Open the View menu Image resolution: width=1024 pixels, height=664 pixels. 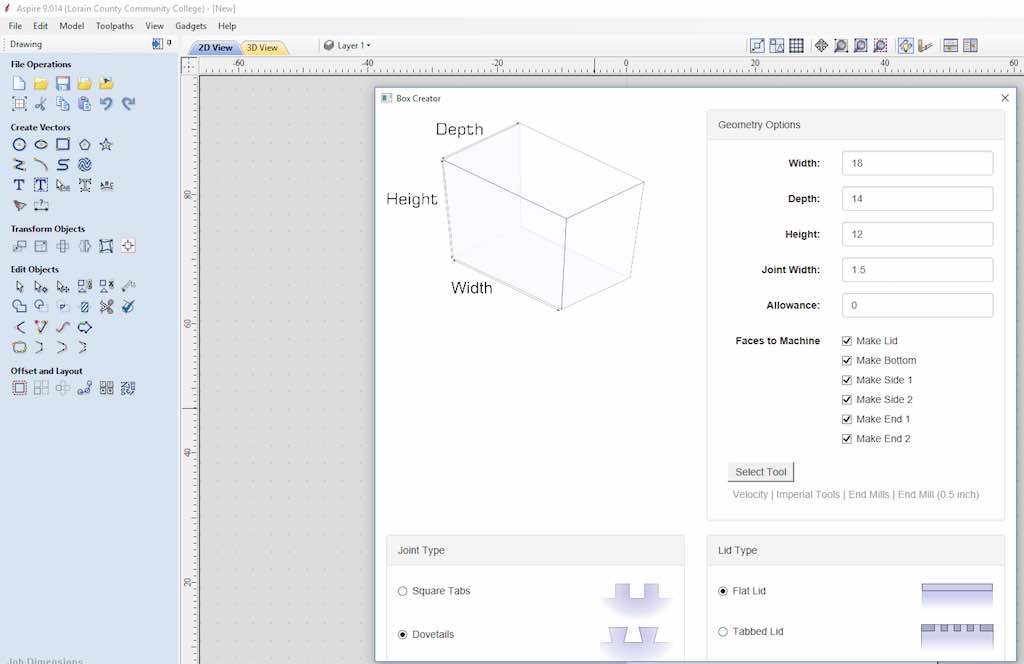pyautogui.click(x=154, y=26)
